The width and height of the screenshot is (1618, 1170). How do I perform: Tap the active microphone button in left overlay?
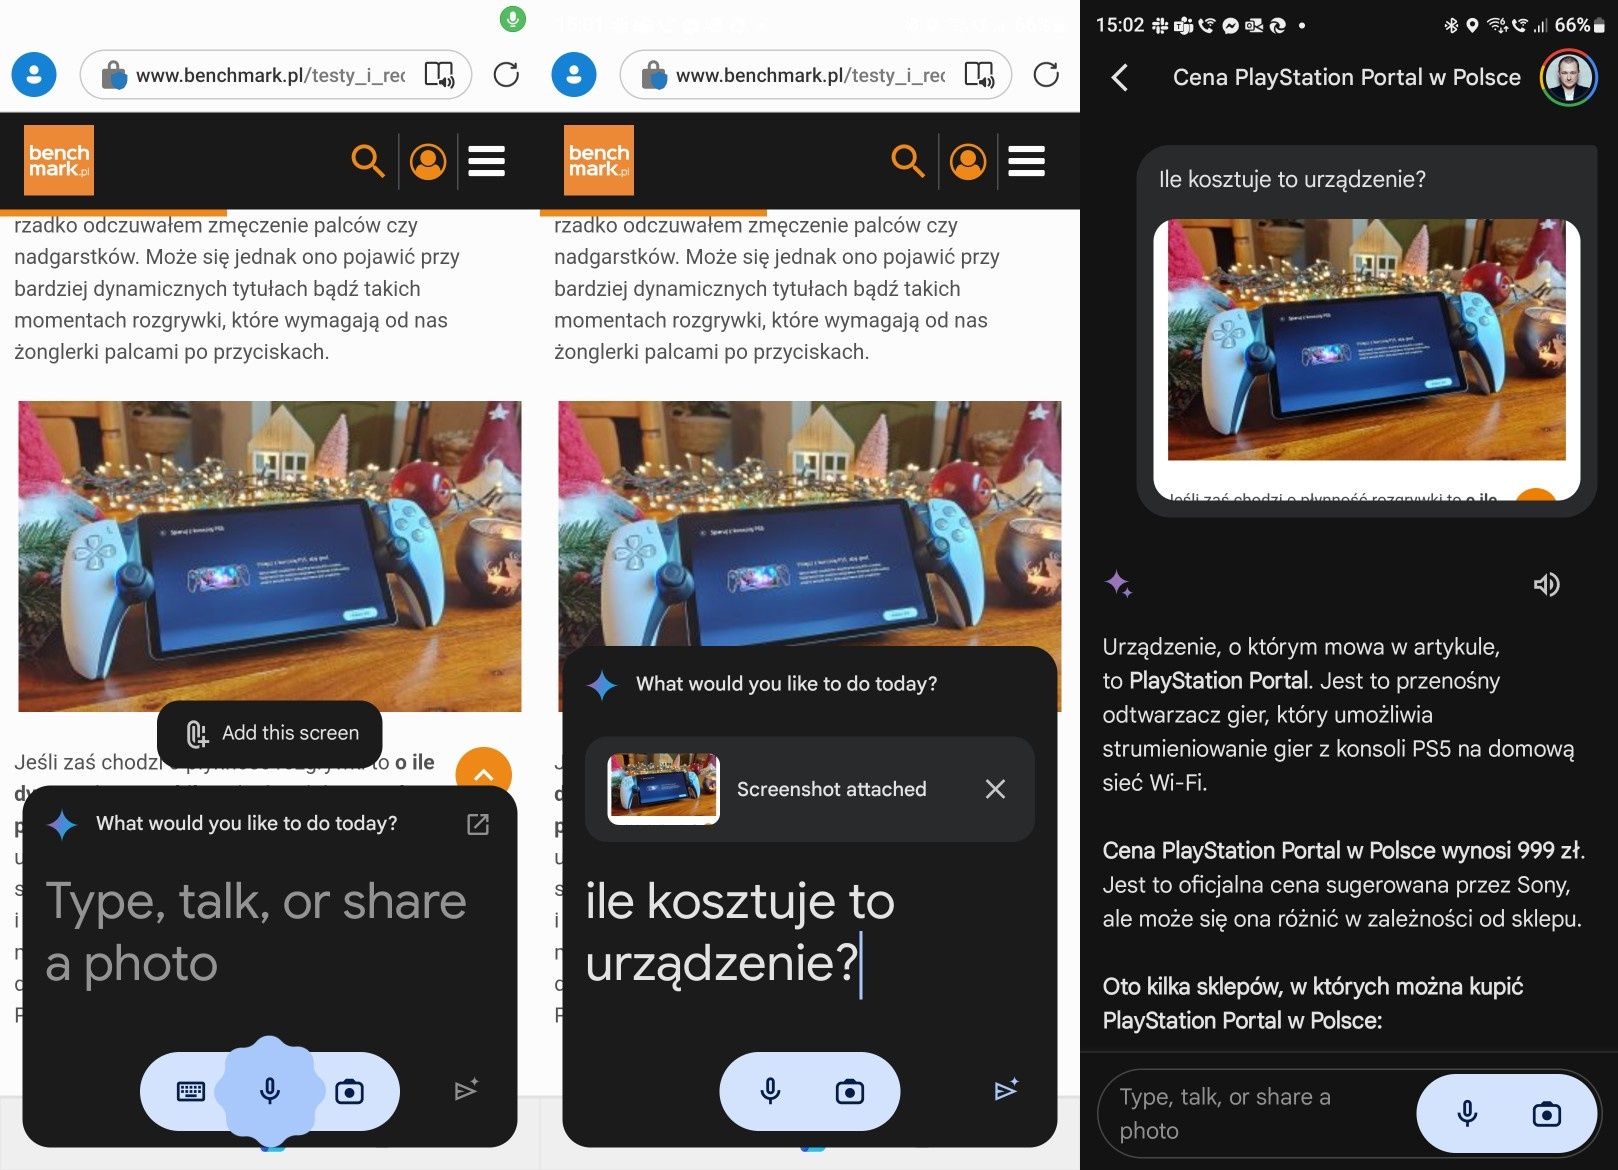(270, 1091)
